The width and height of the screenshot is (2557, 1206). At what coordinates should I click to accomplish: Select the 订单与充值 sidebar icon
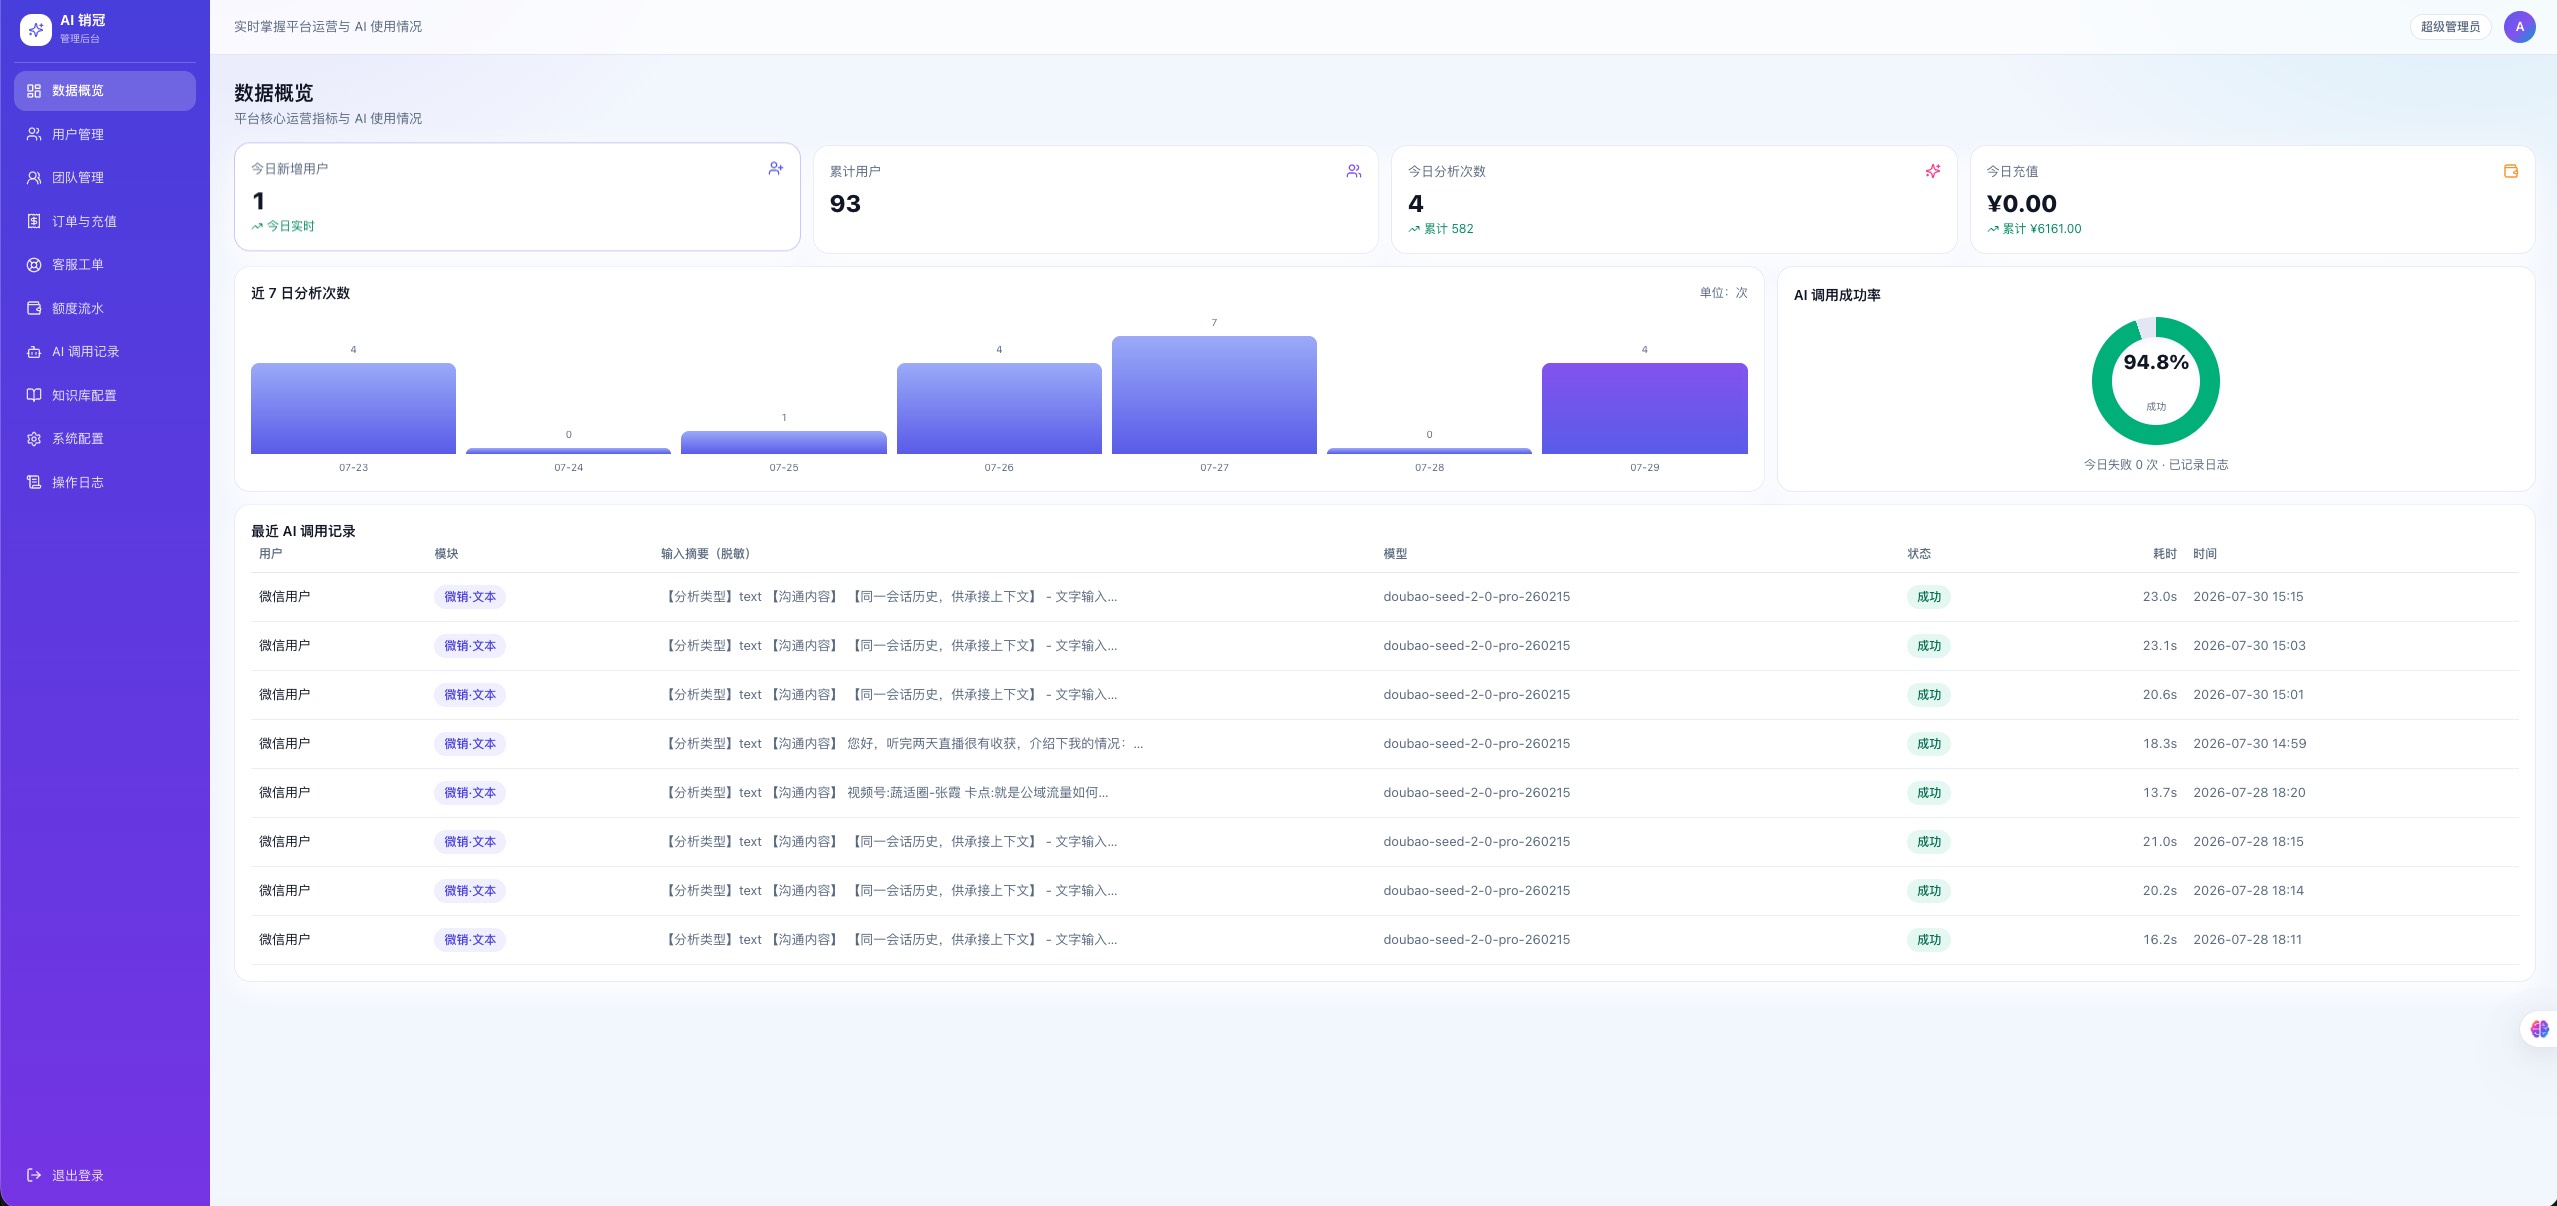(34, 221)
